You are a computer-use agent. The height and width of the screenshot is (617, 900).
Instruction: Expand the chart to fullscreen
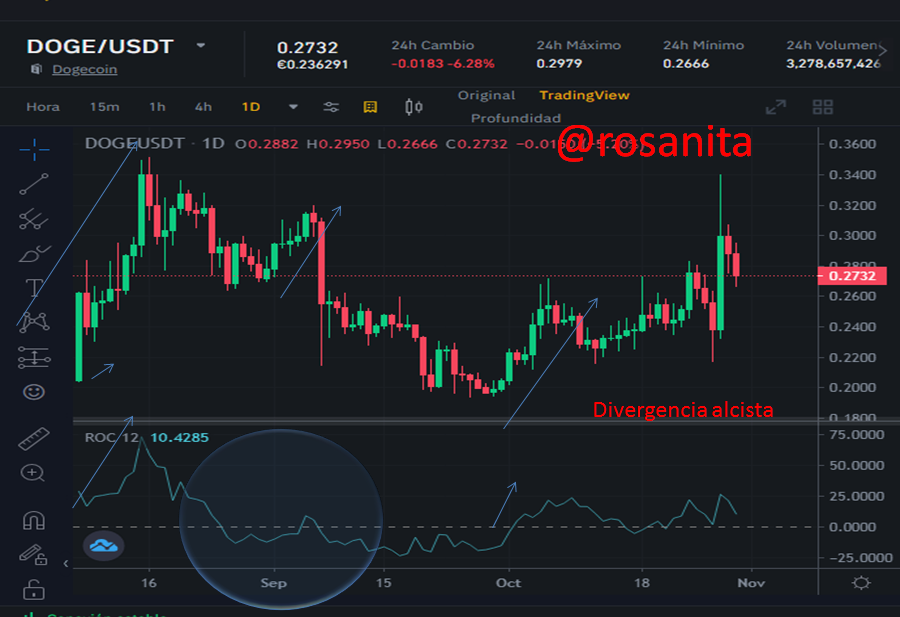coord(776,107)
